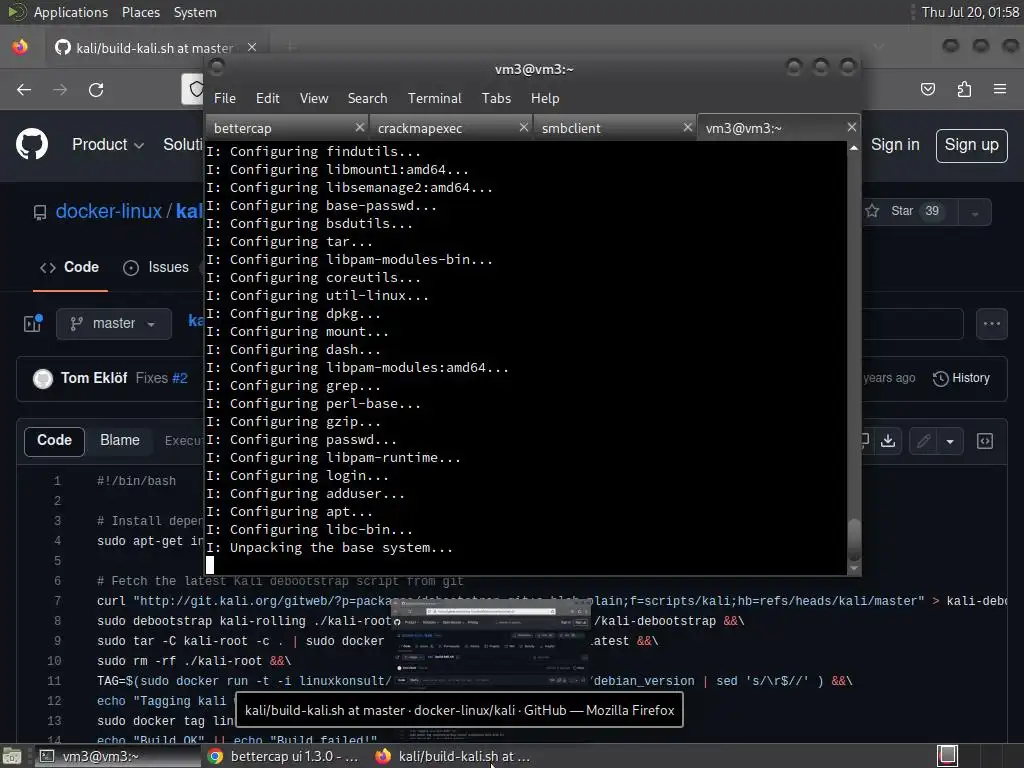The image size is (1024, 768).
Task: Download the raw file with the download icon
Action: click(x=888, y=441)
